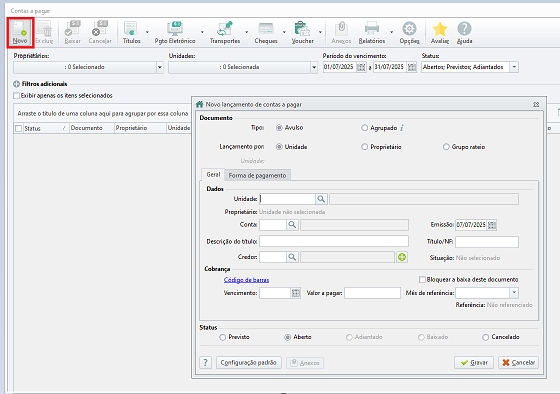Open the Unidades dropdown
This screenshot has height=394, width=560.
pyautogui.click(x=314, y=67)
